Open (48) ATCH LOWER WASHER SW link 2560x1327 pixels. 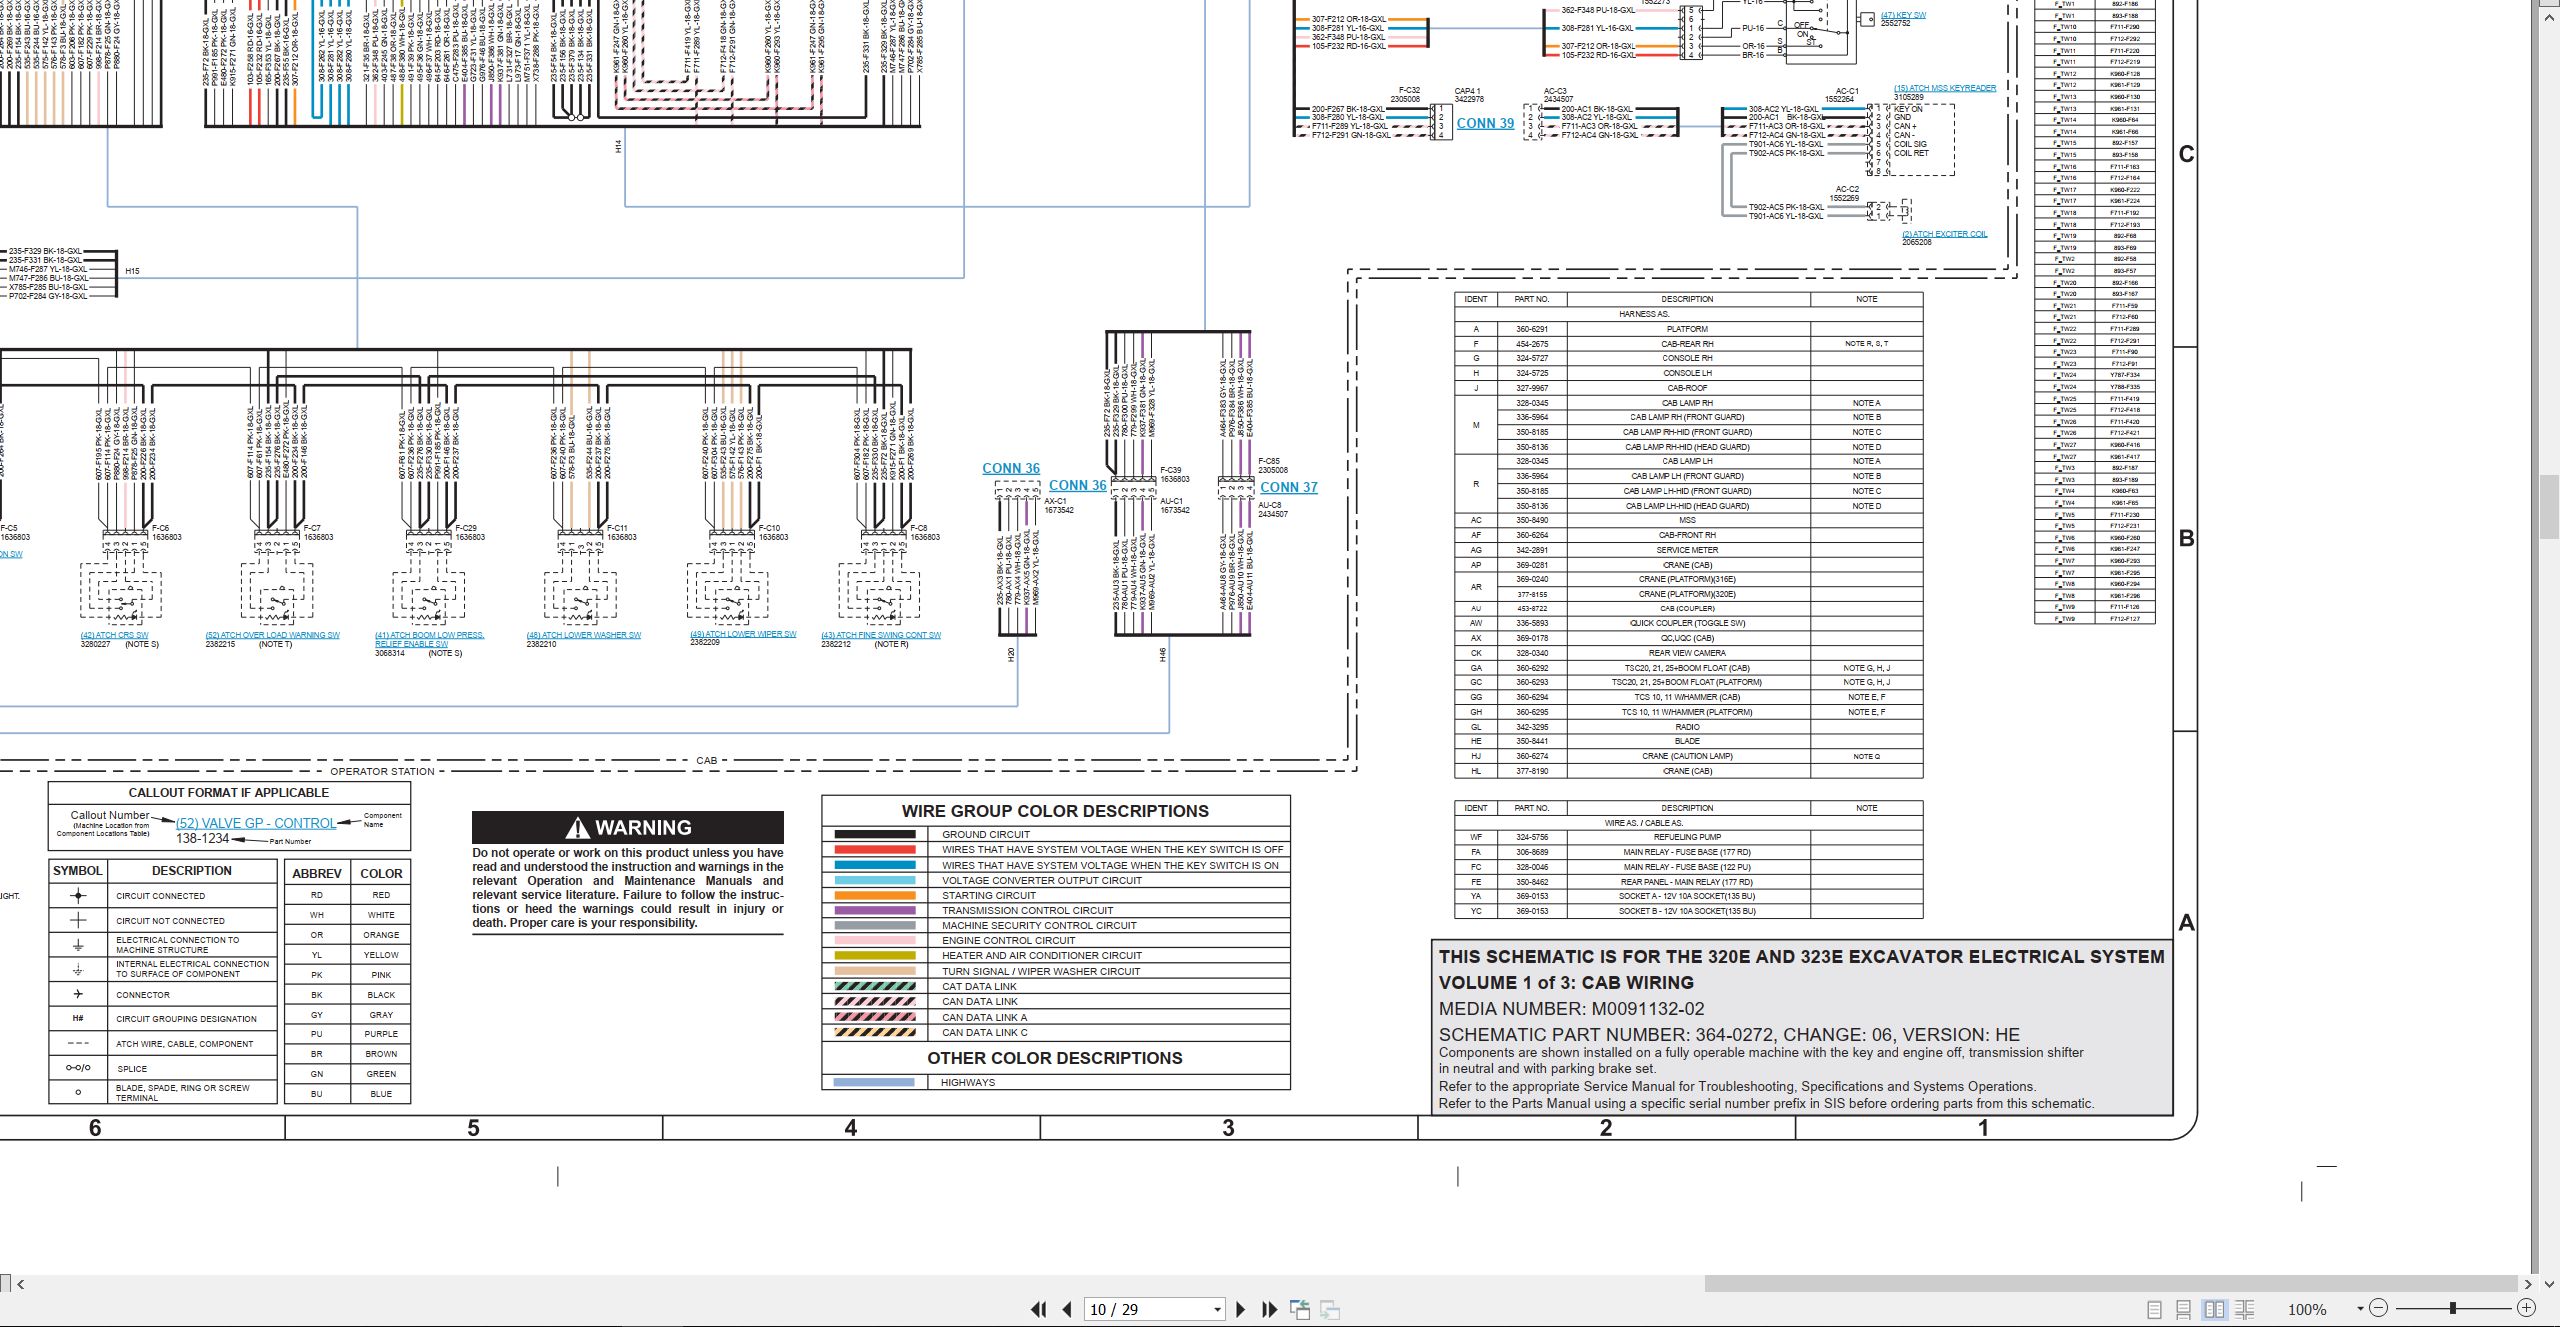(x=583, y=635)
